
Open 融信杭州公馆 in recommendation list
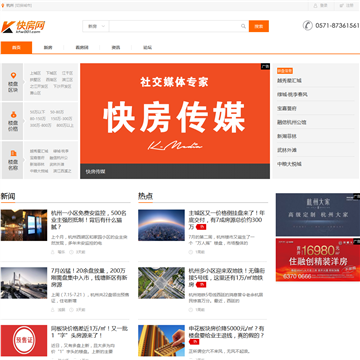(292, 122)
